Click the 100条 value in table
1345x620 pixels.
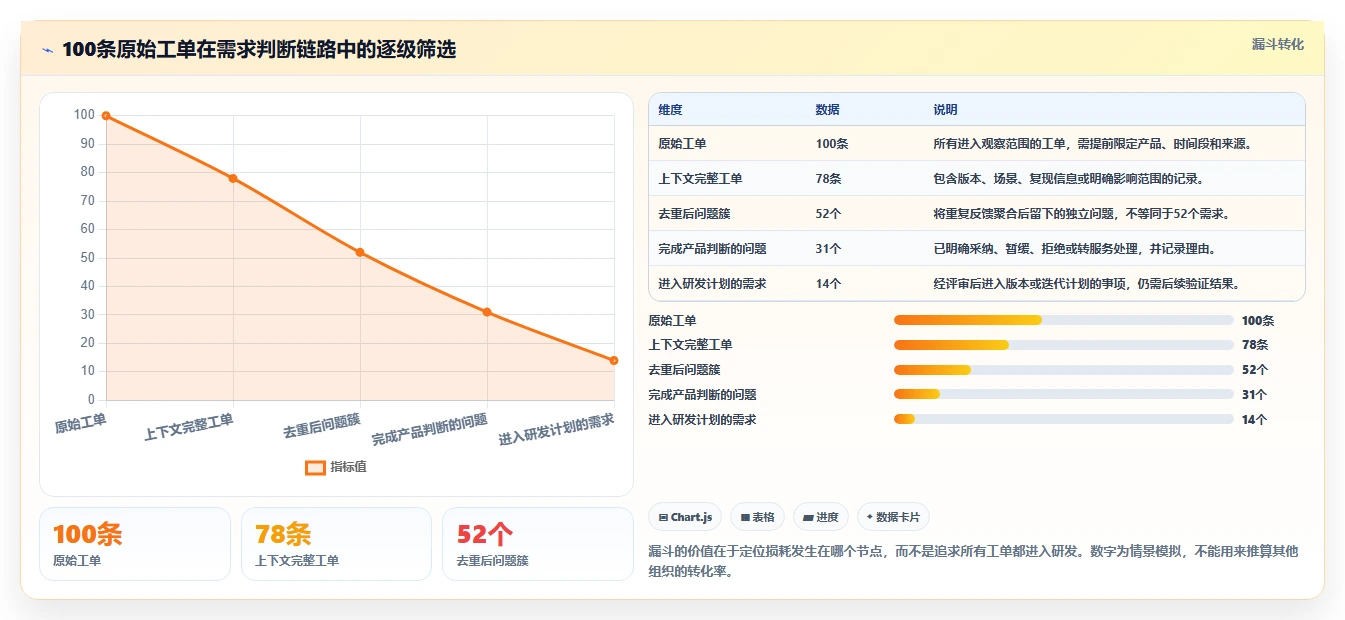(x=832, y=144)
